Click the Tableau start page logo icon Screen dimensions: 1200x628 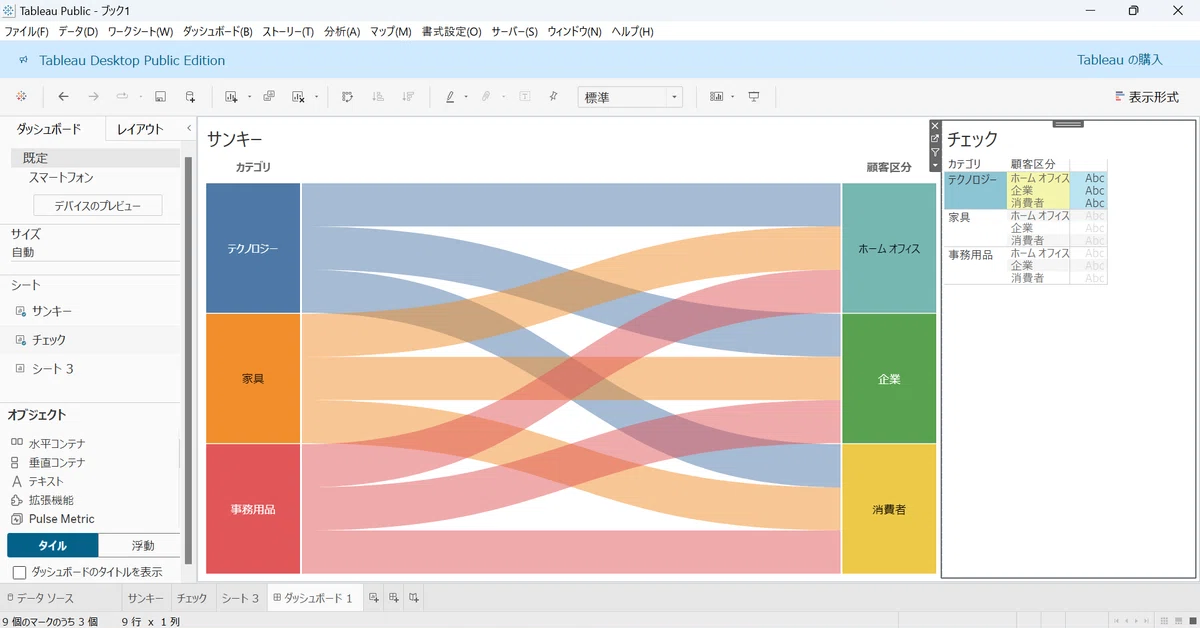pyautogui.click(x=22, y=97)
